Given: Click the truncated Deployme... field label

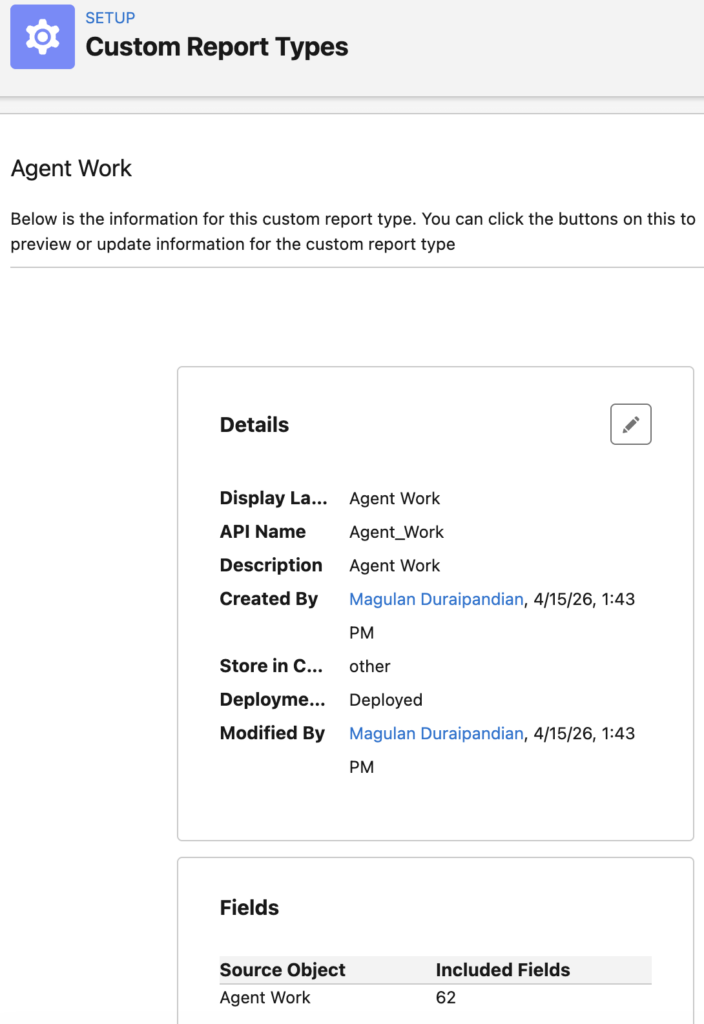Looking at the screenshot, I should pyautogui.click(x=272, y=700).
